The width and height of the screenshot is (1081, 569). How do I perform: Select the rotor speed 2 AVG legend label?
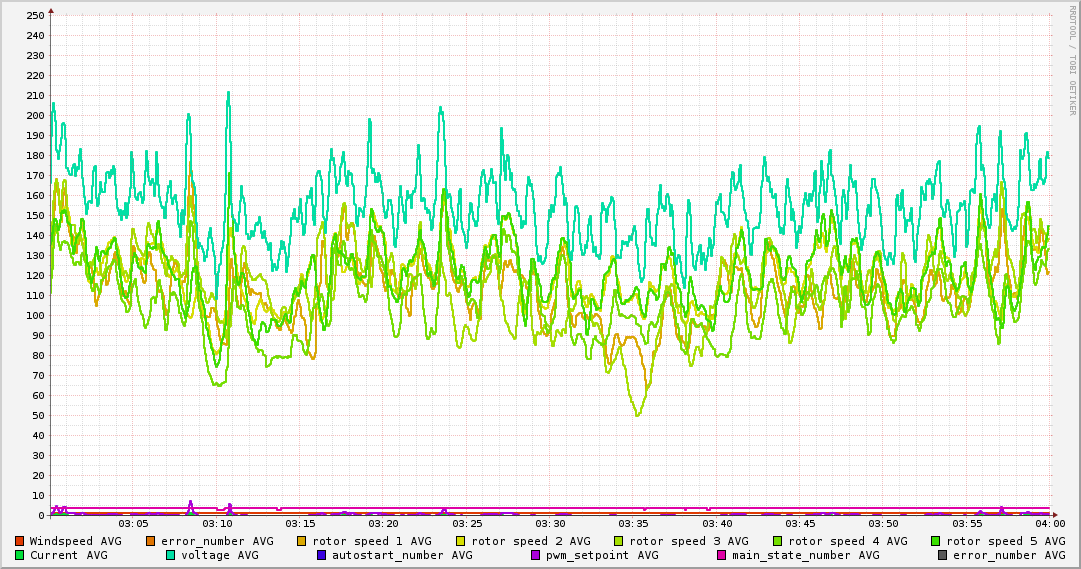[x=530, y=541]
